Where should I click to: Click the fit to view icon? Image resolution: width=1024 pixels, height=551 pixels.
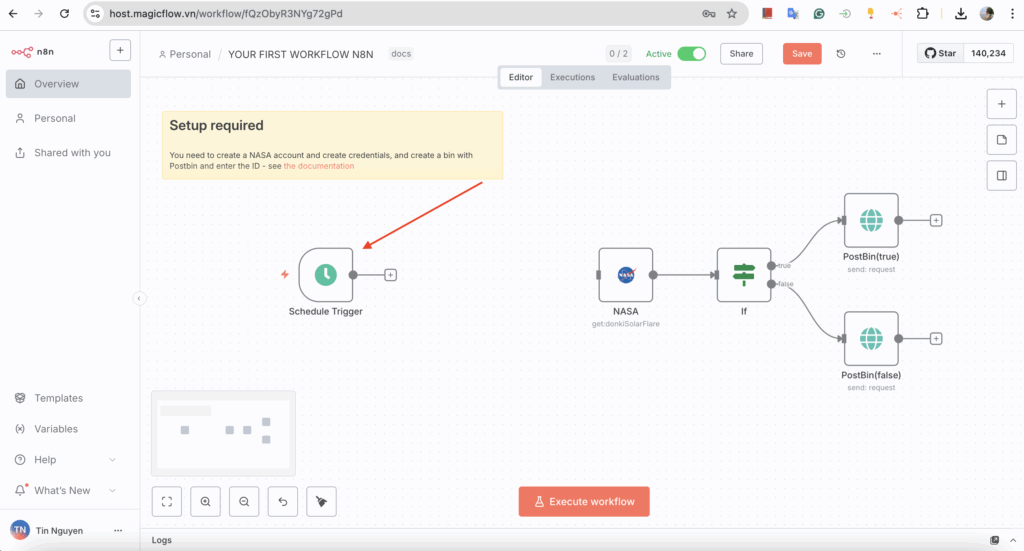tap(167, 502)
